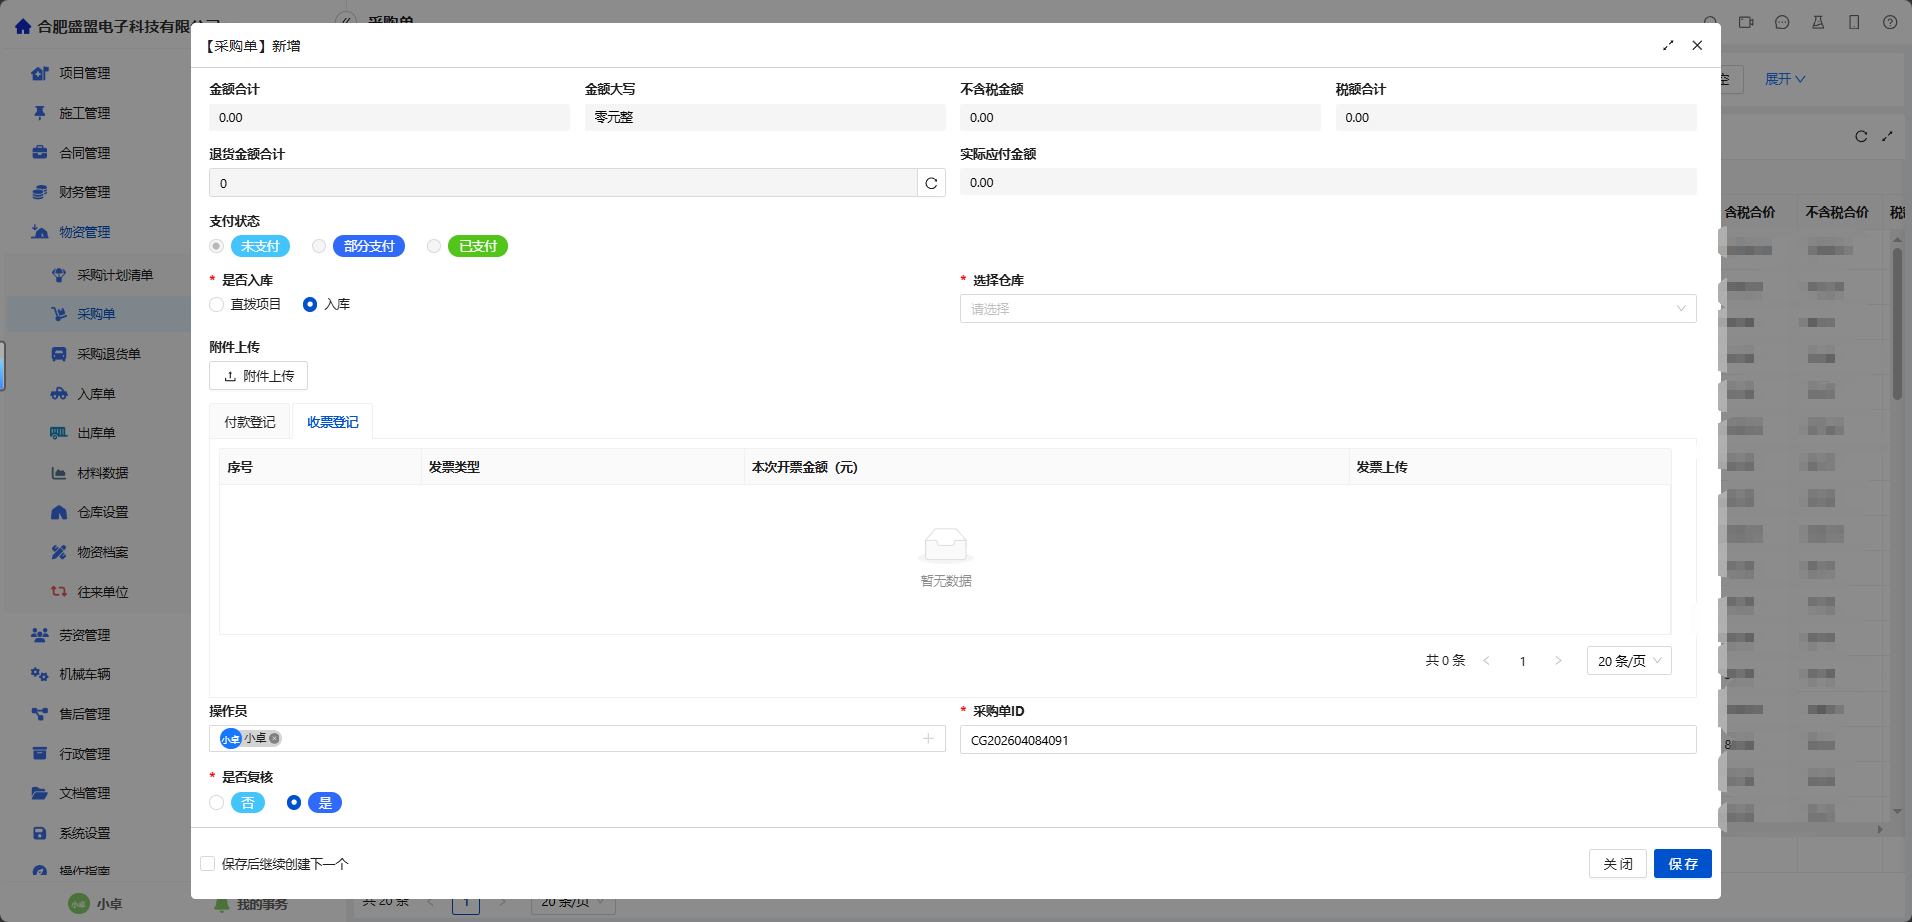Open the 选择仓库 dropdown

[x=1327, y=309]
